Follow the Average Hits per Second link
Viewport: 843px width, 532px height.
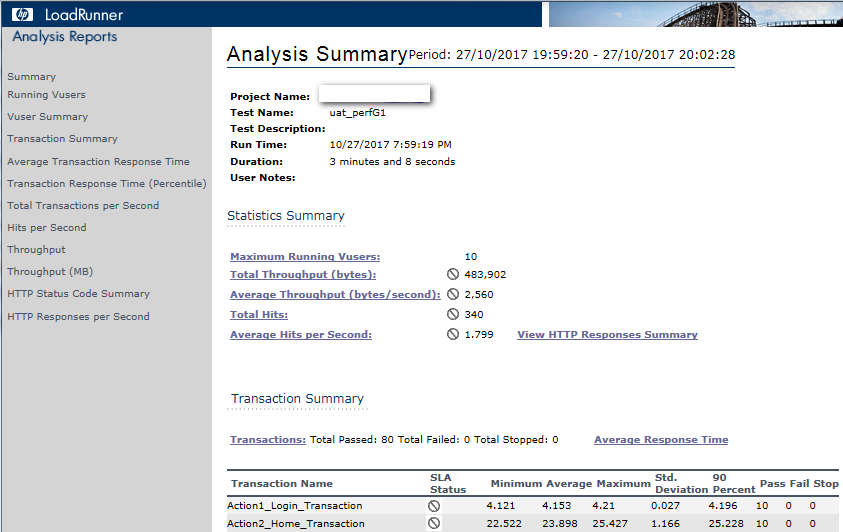point(301,334)
